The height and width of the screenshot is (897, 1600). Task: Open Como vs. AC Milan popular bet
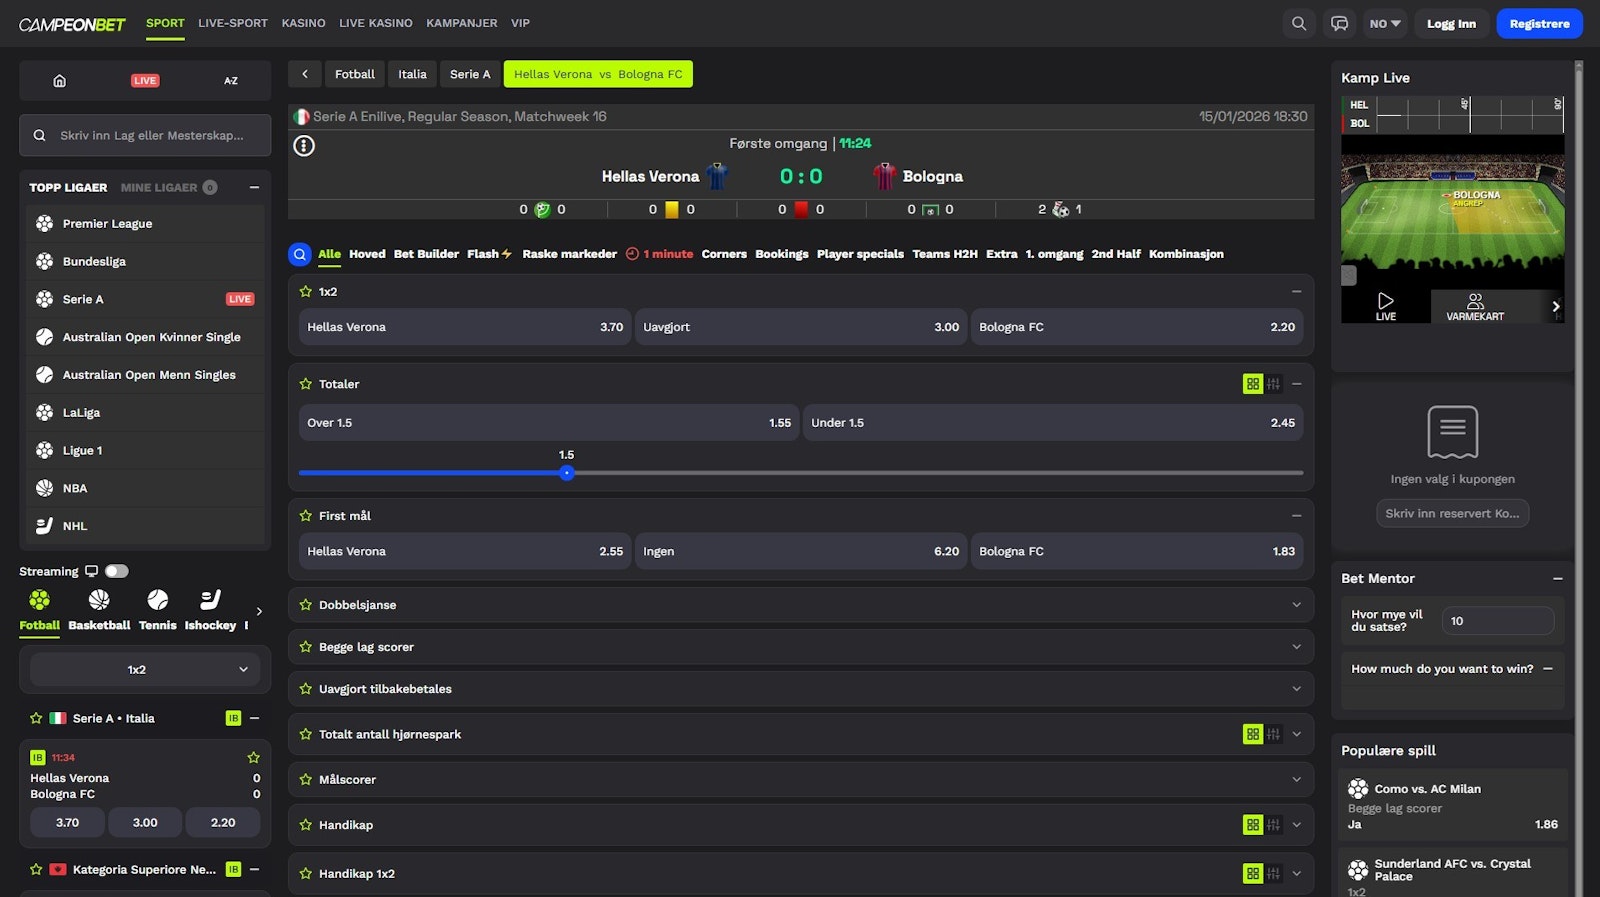1453,805
